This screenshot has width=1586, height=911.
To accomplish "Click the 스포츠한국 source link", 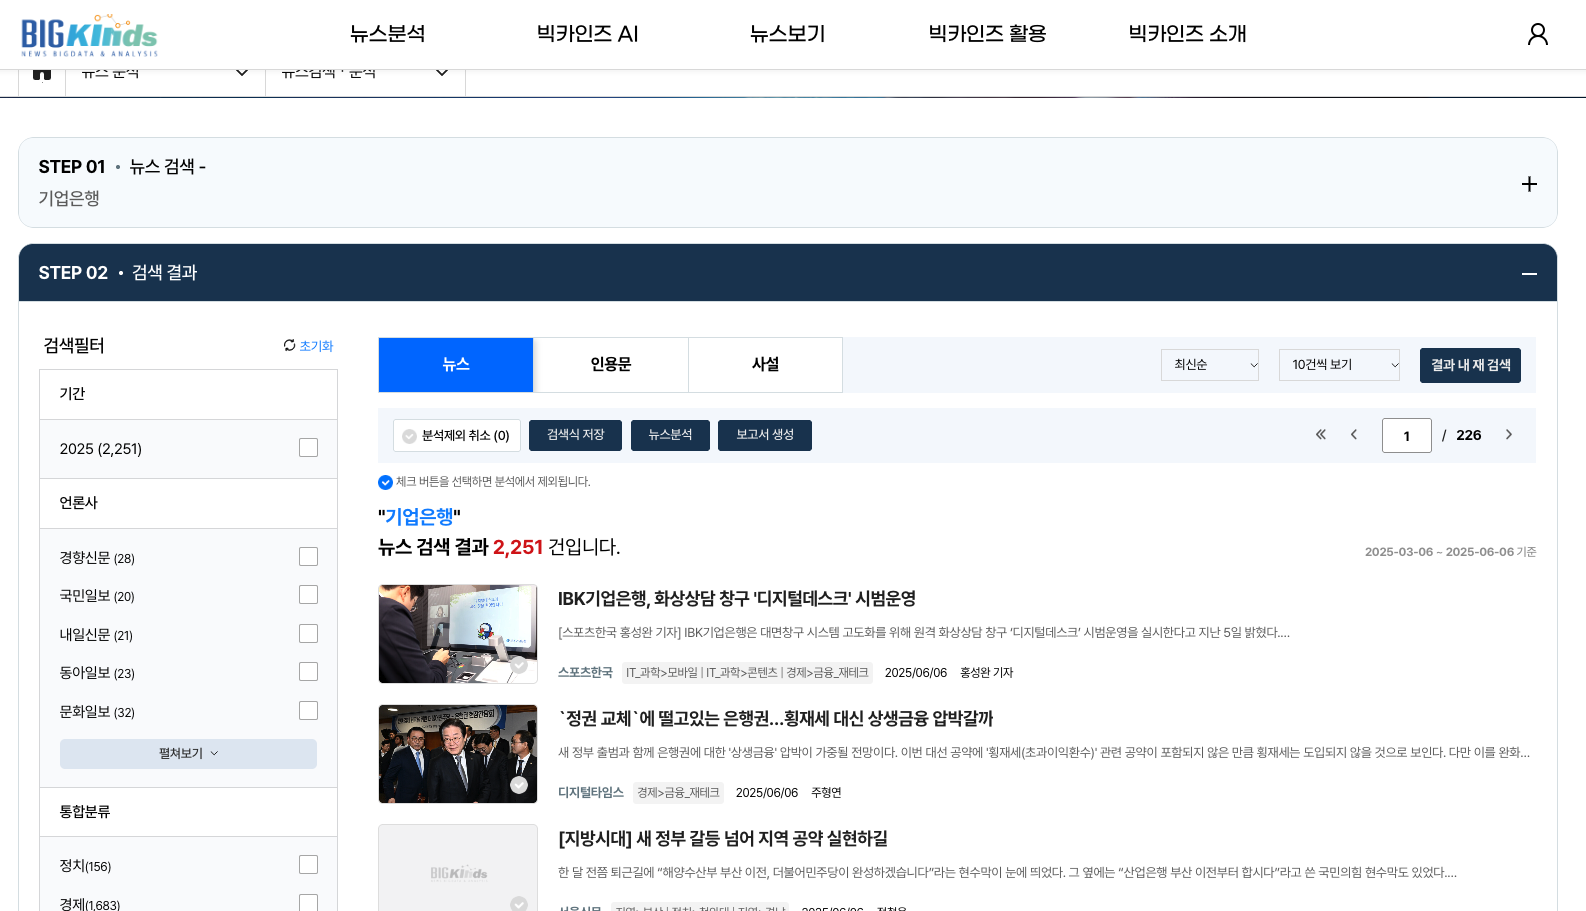I will point(585,673).
